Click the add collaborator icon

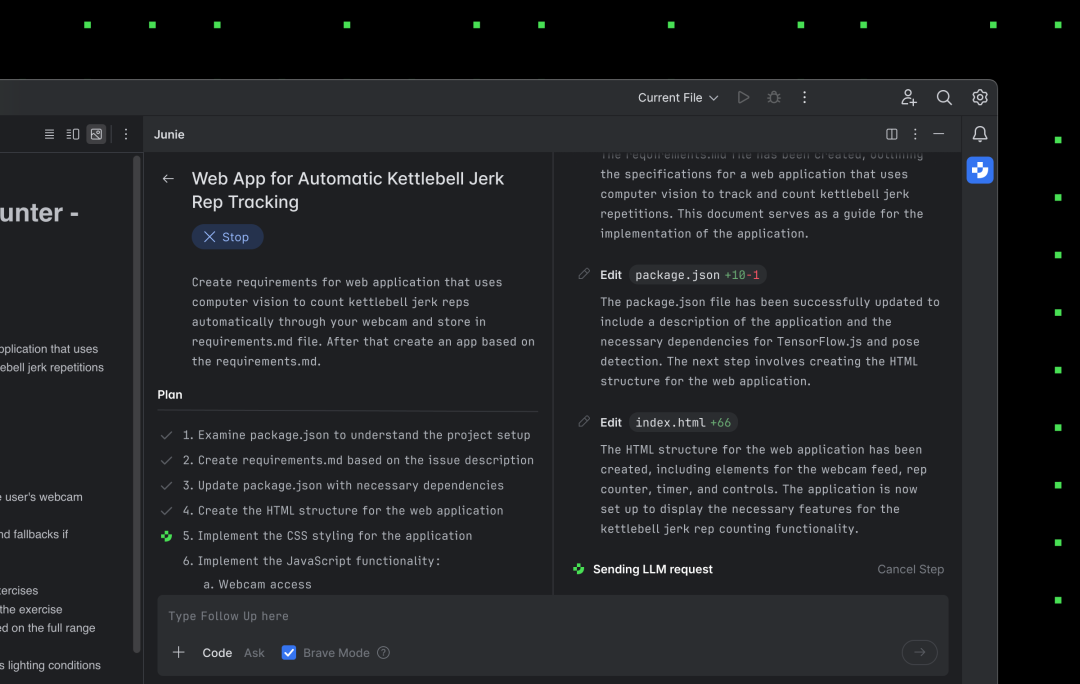[x=908, y=98]
